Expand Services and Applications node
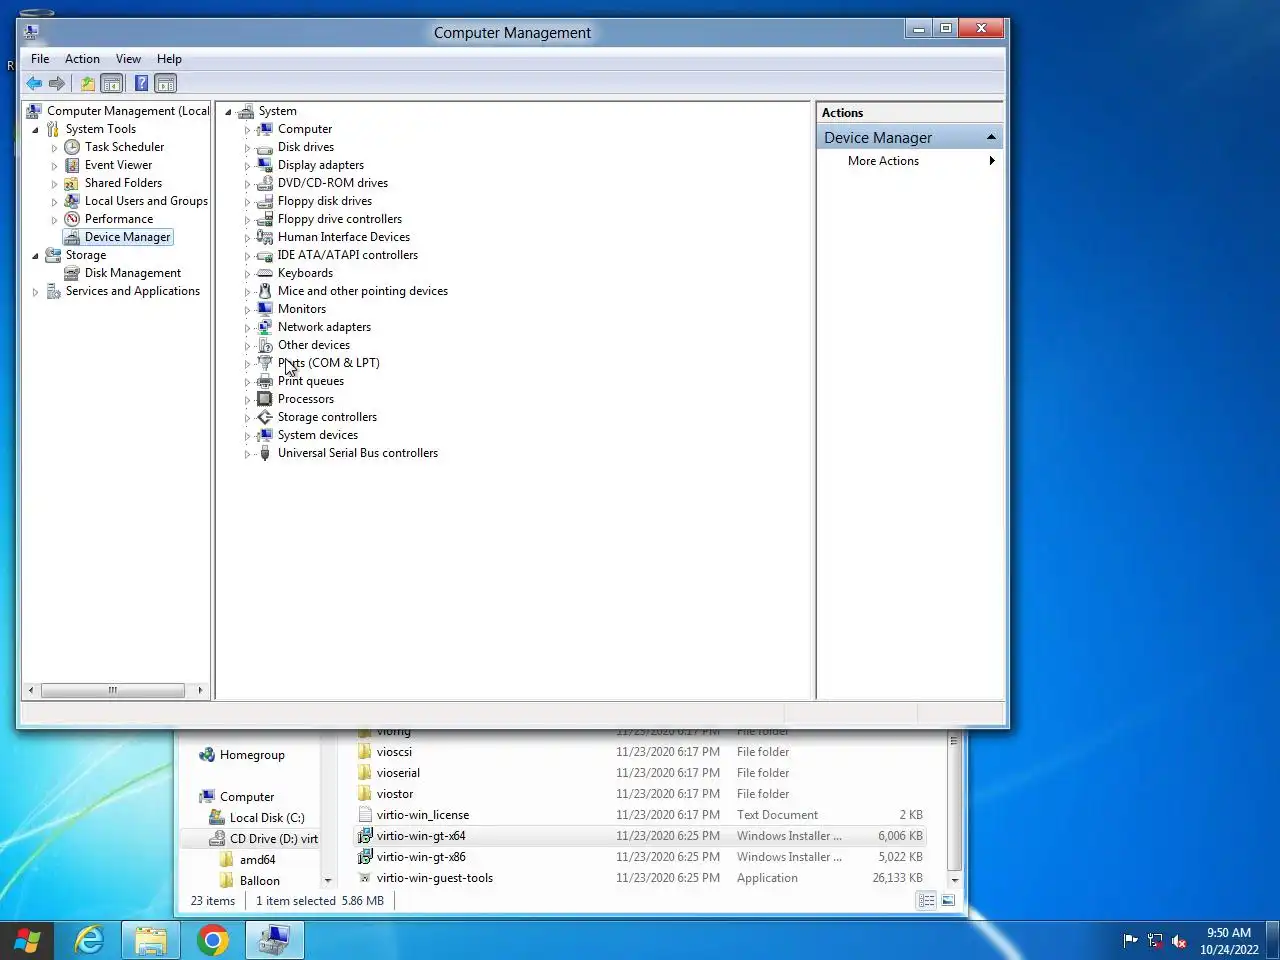 (35, 292)
